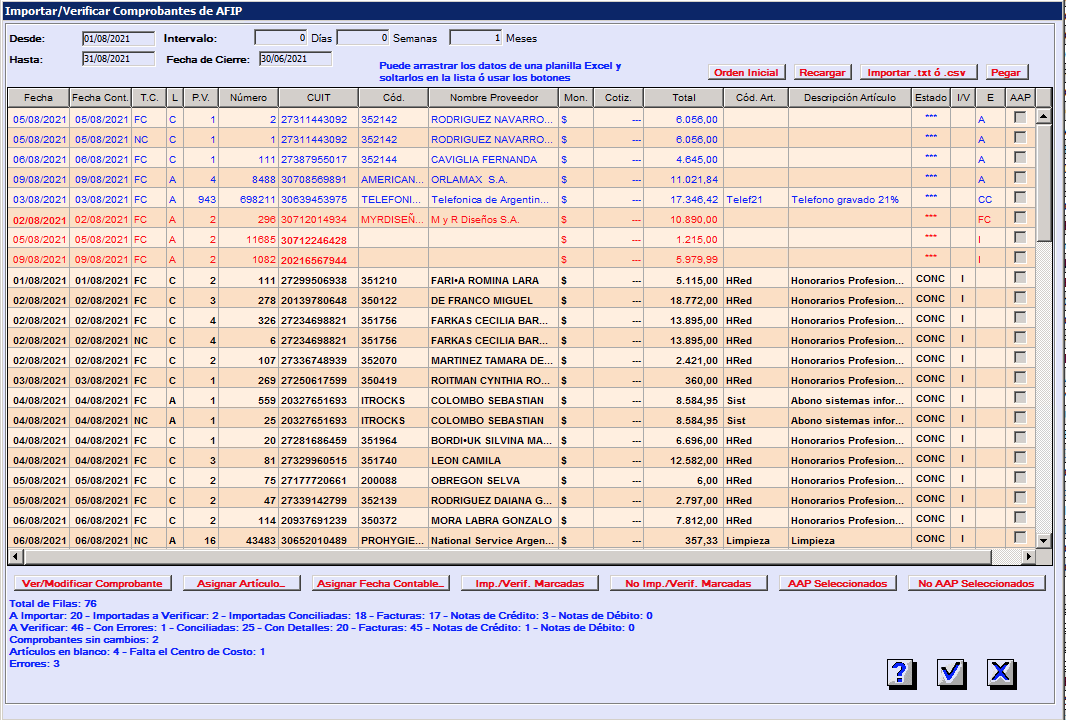Tick AAP checkbox for ORLAMAX S.A. row
1066x720 pixels.
pyautogui.click(x=1020, y=177)
